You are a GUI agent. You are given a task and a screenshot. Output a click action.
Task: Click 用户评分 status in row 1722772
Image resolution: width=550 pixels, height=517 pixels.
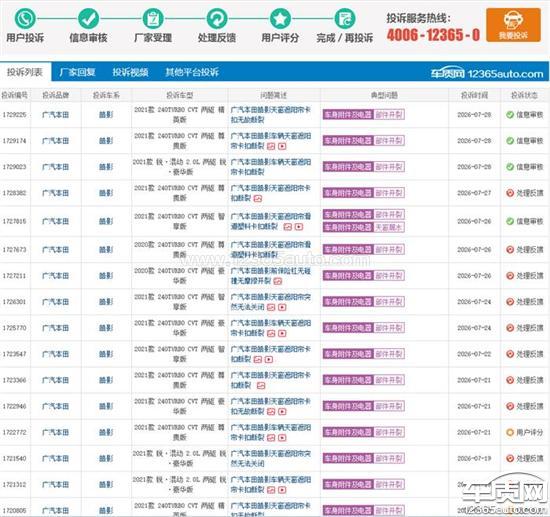tap(524, 432)
